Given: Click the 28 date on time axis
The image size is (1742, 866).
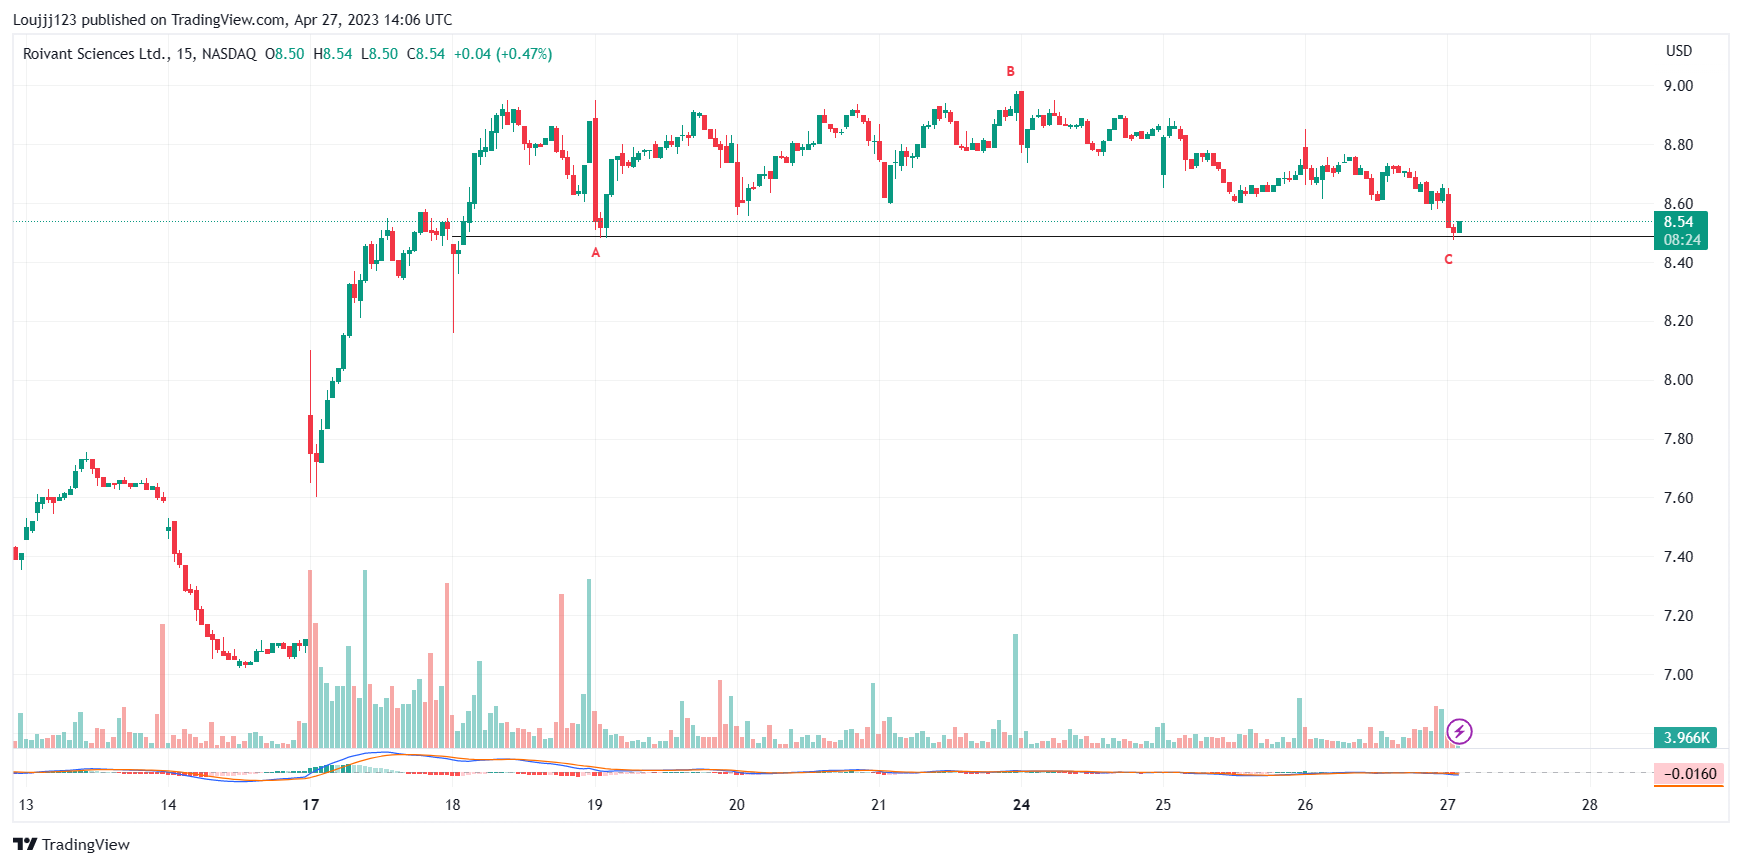Looking at the screenshot, I should (1589, 805).
